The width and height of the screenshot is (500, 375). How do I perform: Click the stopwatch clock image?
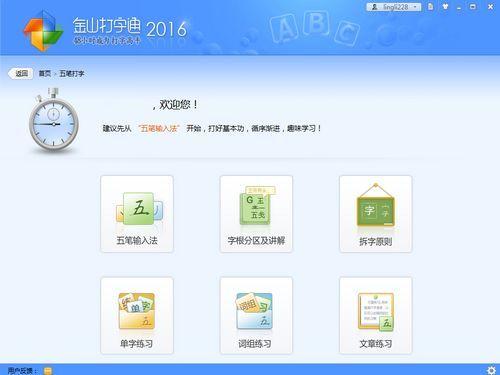tap(54, 121)
